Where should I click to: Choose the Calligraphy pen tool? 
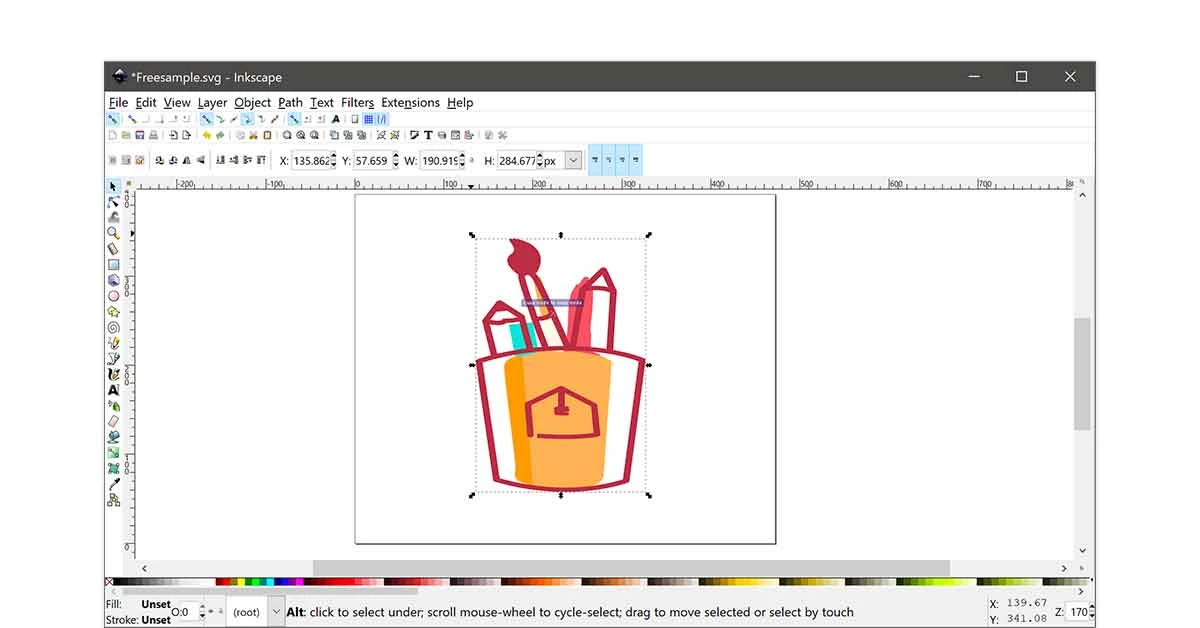(113, 373)
